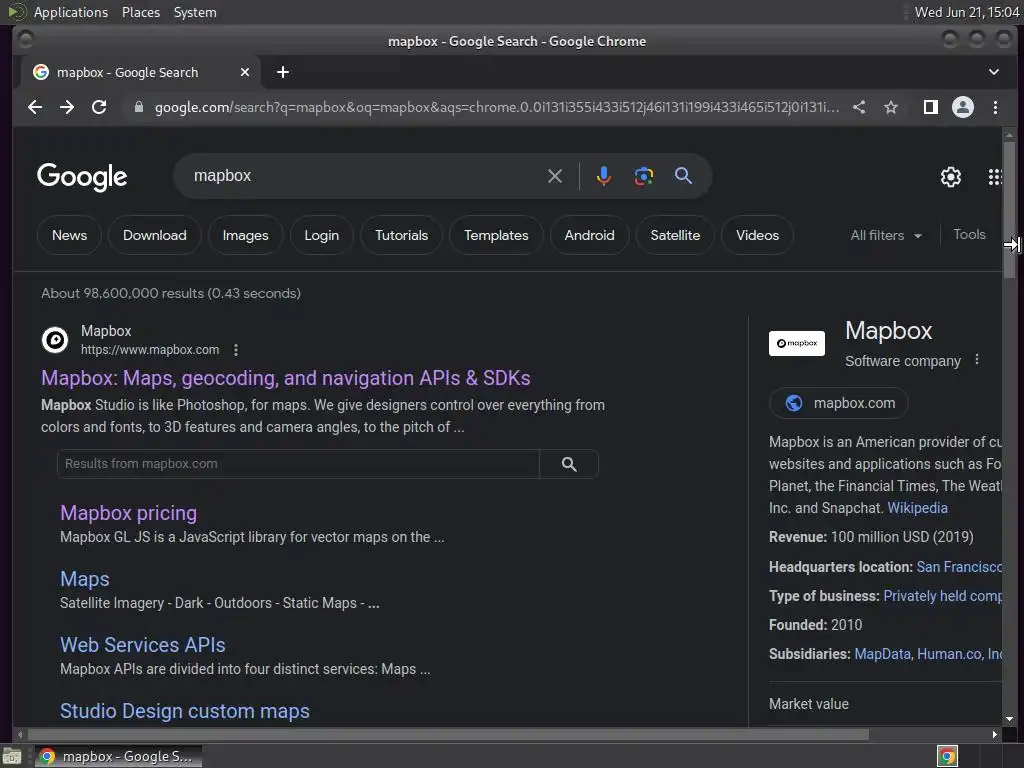Search within mapbox.com results button

click(x=569, y=464)
